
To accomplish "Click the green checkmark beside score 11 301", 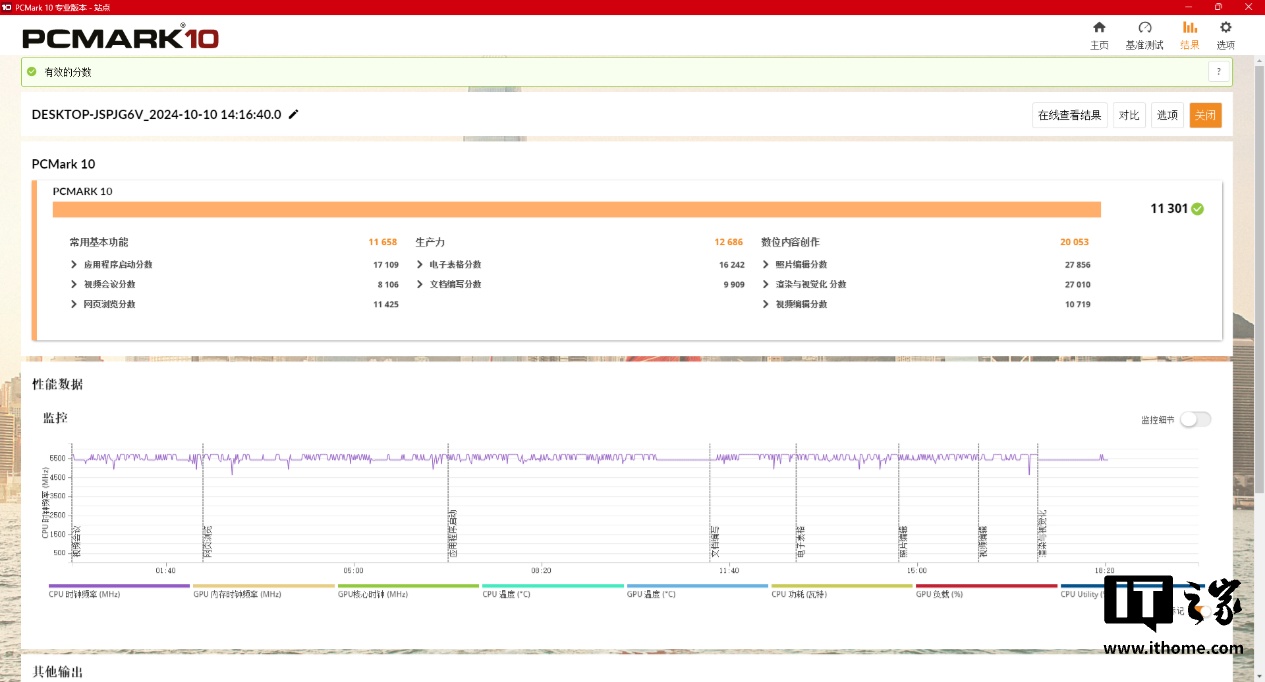I will 1198,209.
